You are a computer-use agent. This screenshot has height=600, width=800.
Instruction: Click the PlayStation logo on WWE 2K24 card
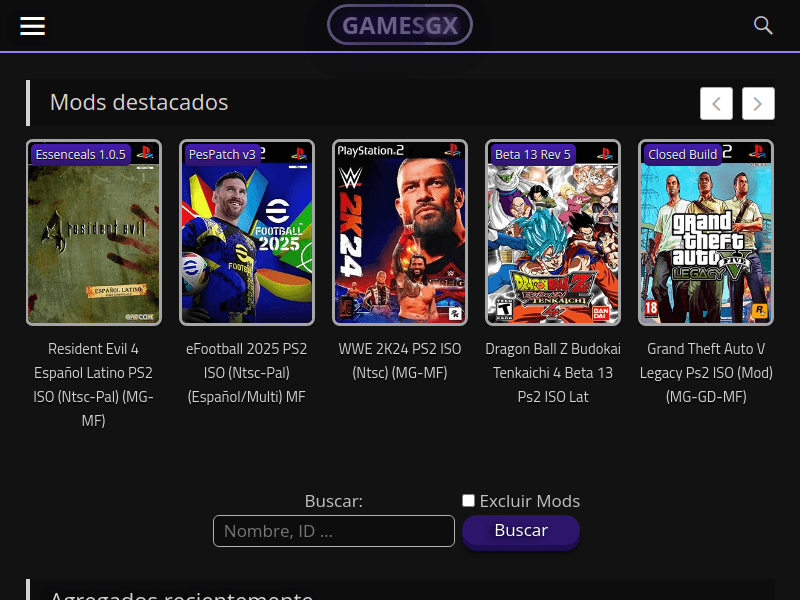pos(452,150)
